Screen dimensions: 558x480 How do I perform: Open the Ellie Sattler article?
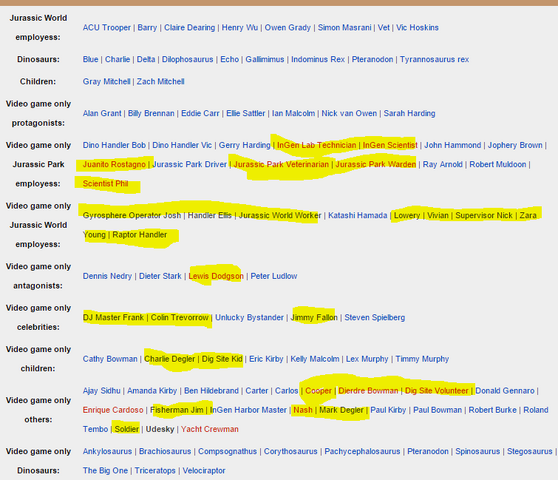(246, 114)
